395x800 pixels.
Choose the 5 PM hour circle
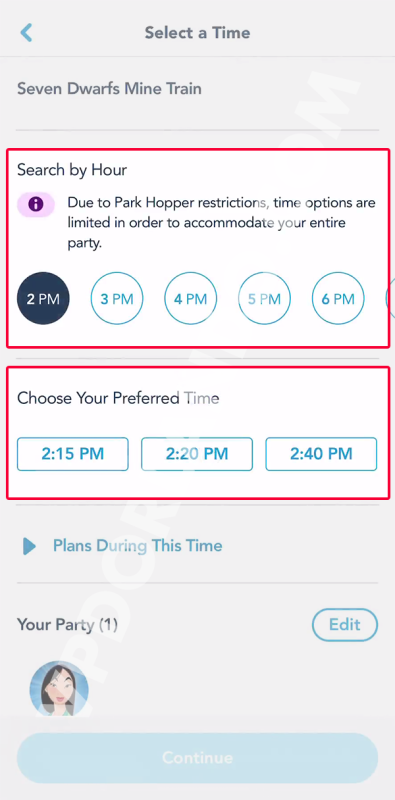tap(264, 298)
